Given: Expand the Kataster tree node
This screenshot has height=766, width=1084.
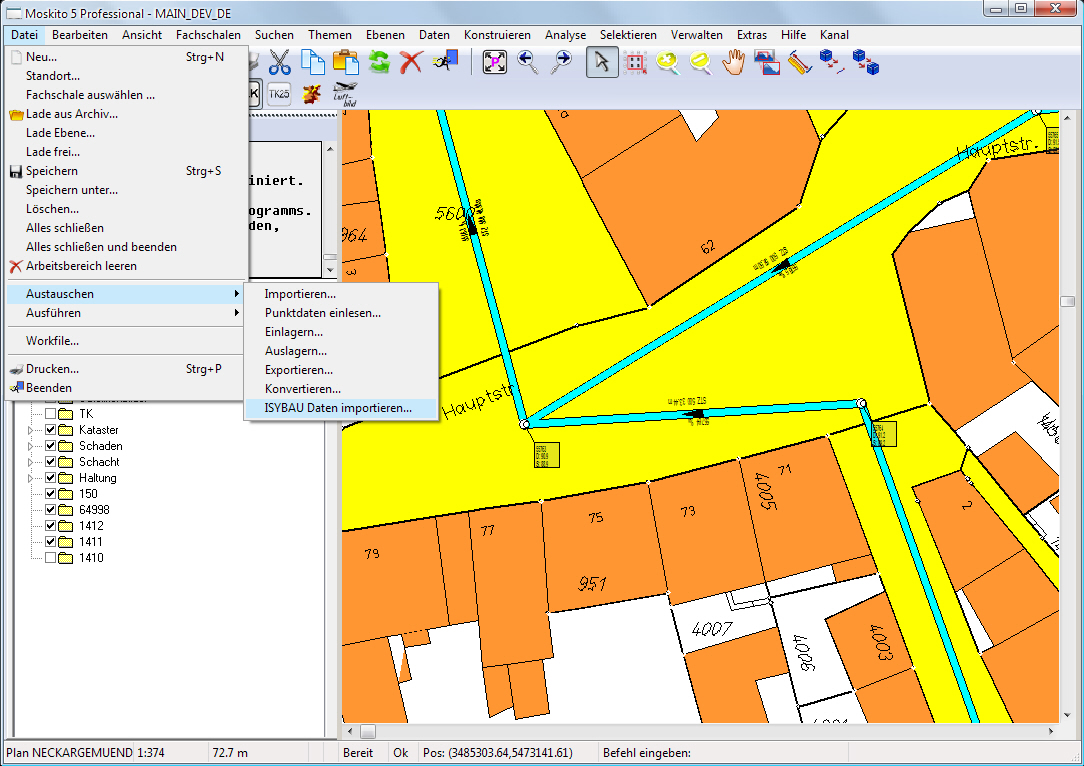Looking at the screenshot, I should click(30, 430).
